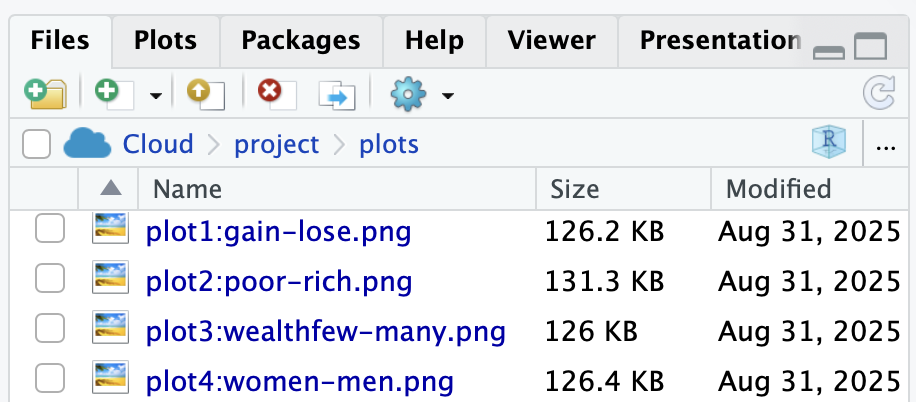This screenshot has width=916, height=402.
Task: Click the New Folder icon
Action: click(45, 93)
